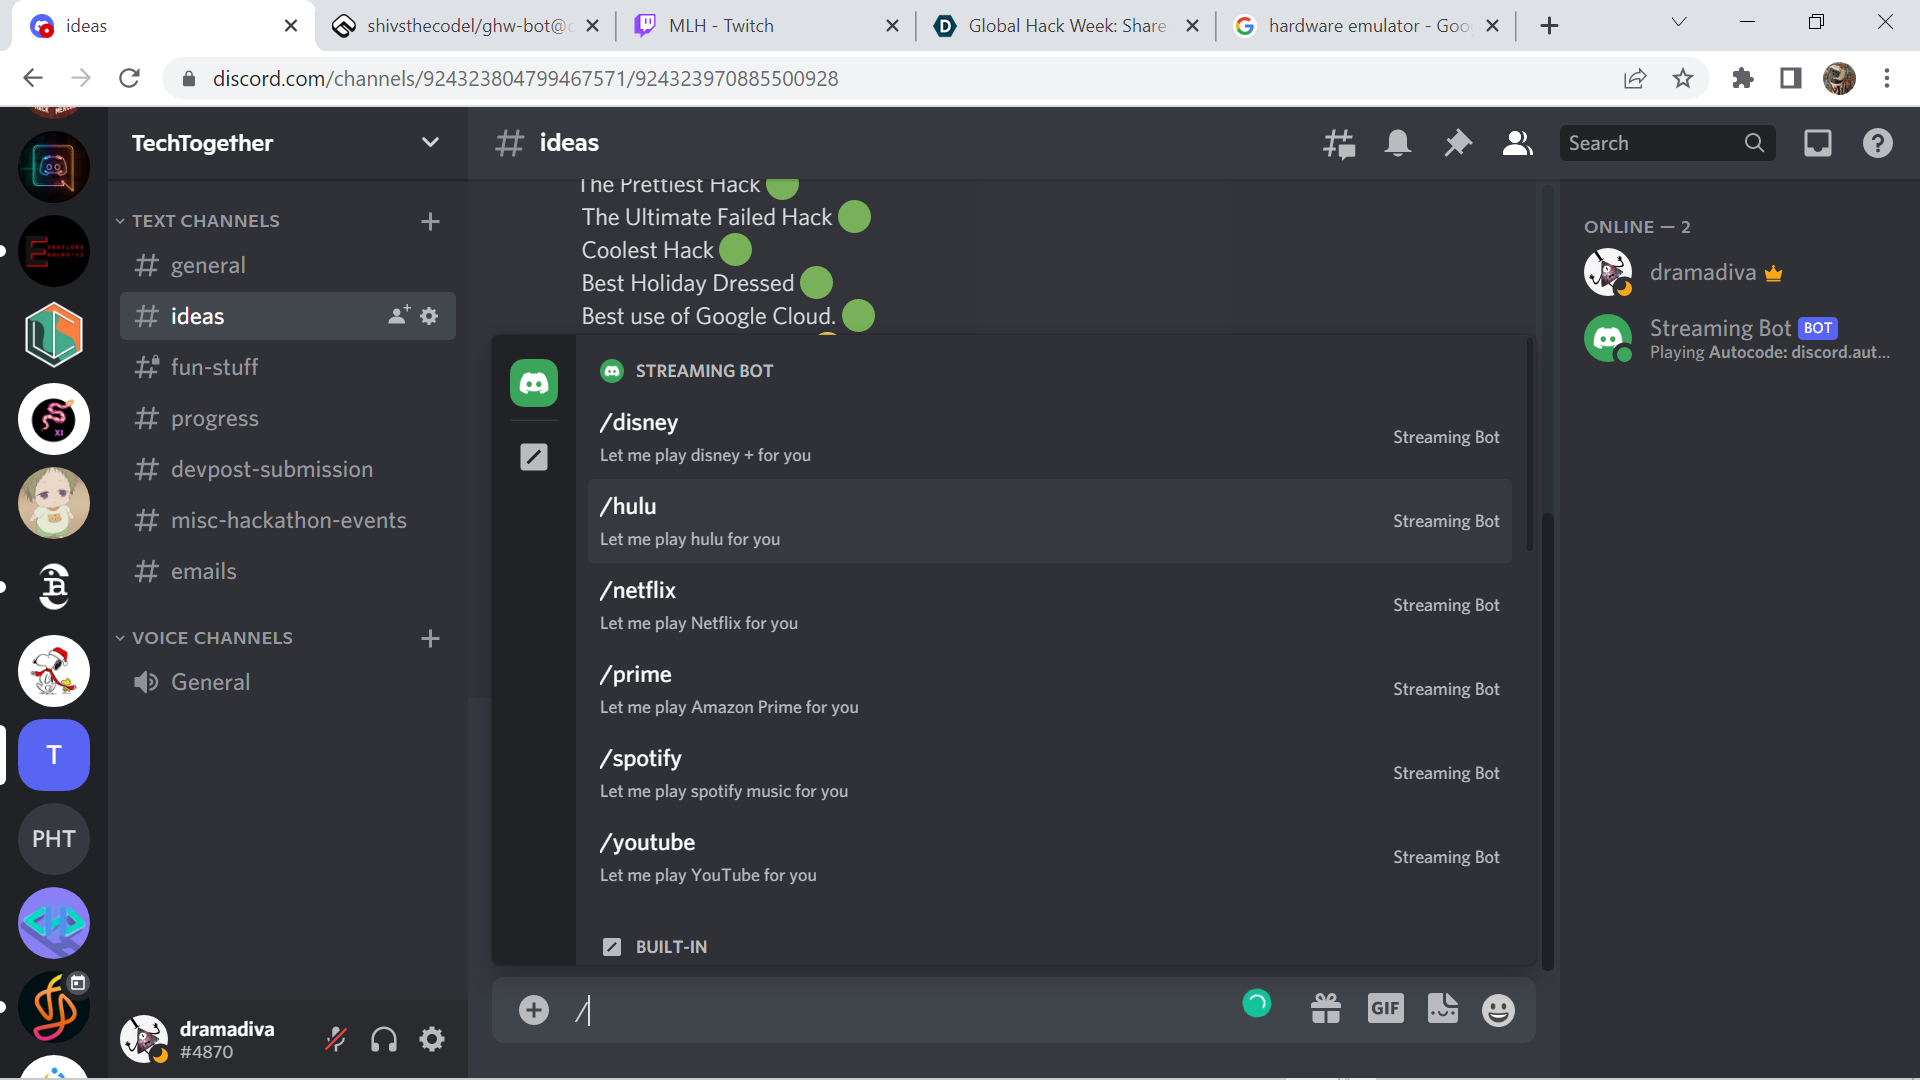Open the Nitro gift icon
This screenshot has height=1080, width=1920.
pos(1326,1009)
